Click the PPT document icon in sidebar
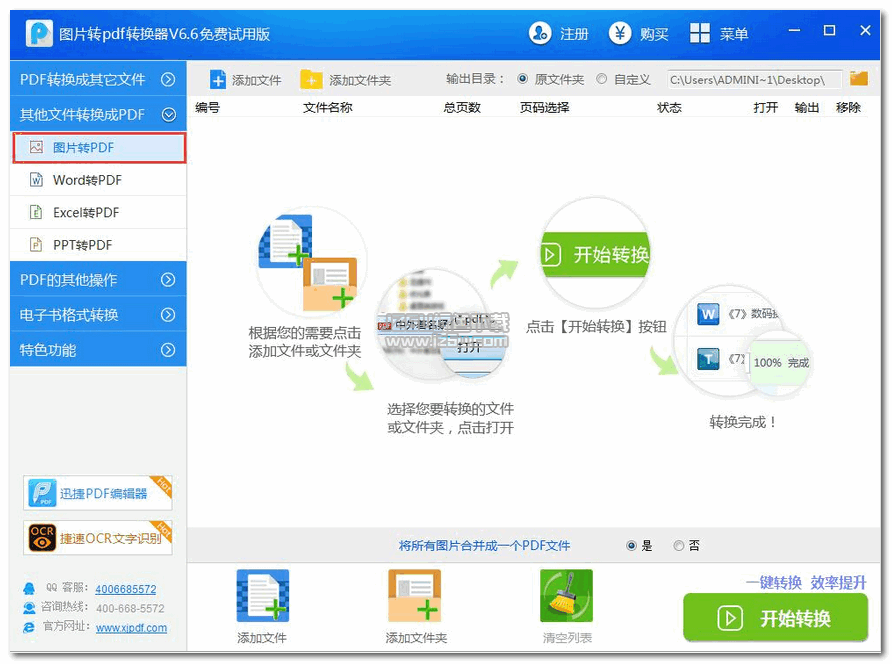Image resolution: width=892 pixels, height=664 pixels. tap(36, 245)
